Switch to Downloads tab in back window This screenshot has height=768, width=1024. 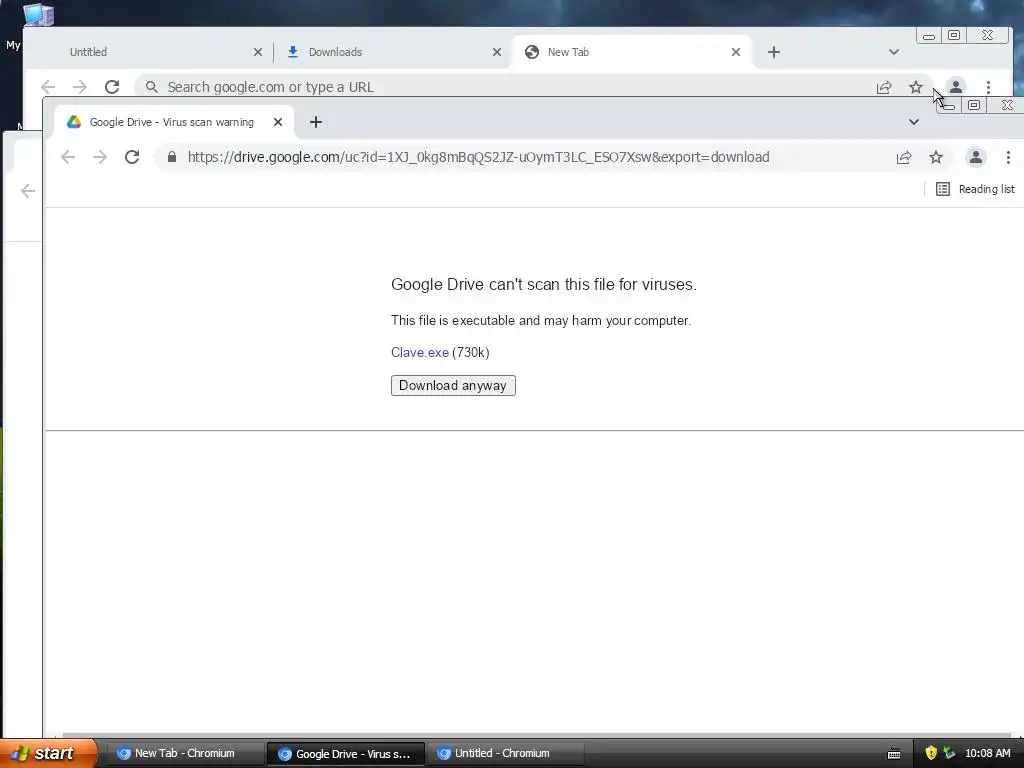[334, 52]
